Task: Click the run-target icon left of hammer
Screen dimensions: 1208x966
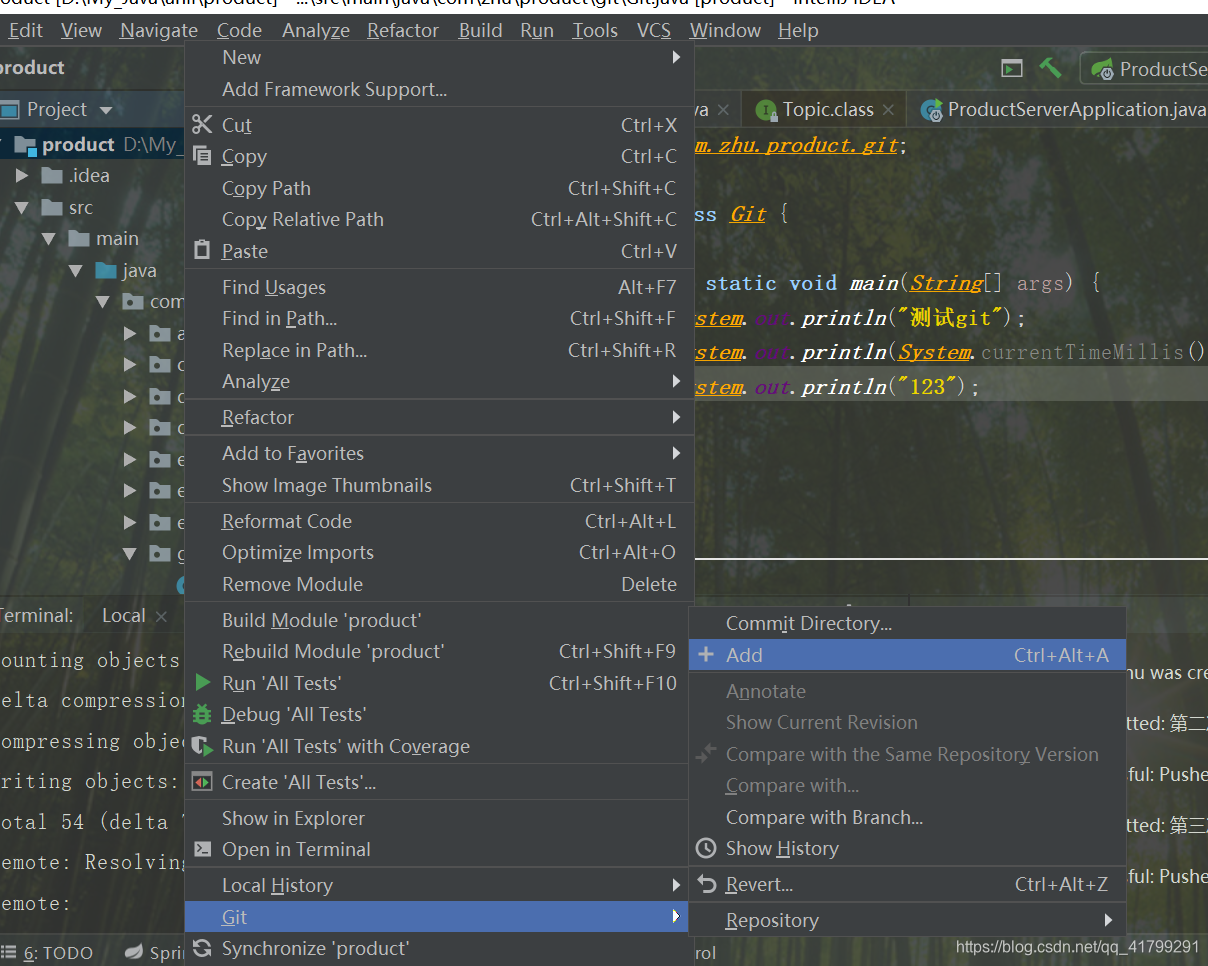Action: [x=1012, y=68]
